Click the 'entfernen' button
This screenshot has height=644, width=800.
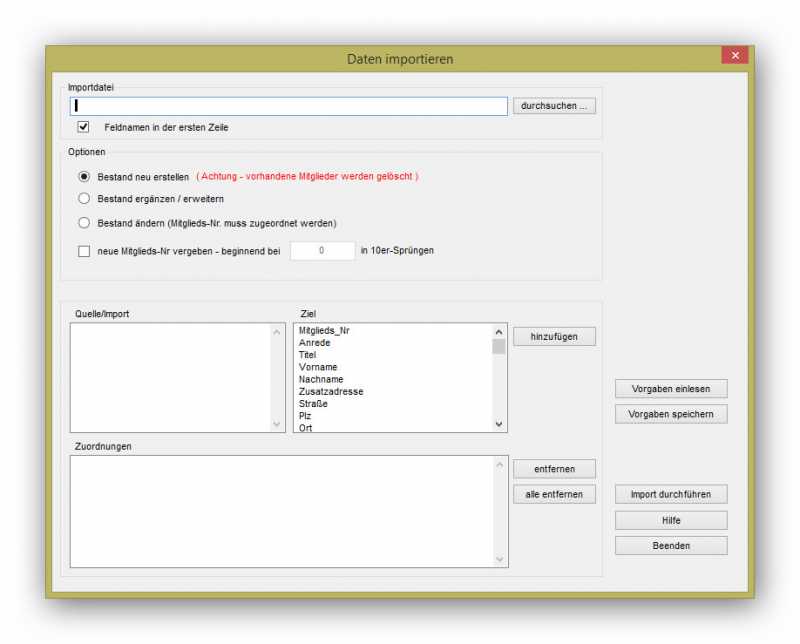[x=554, y=469]
